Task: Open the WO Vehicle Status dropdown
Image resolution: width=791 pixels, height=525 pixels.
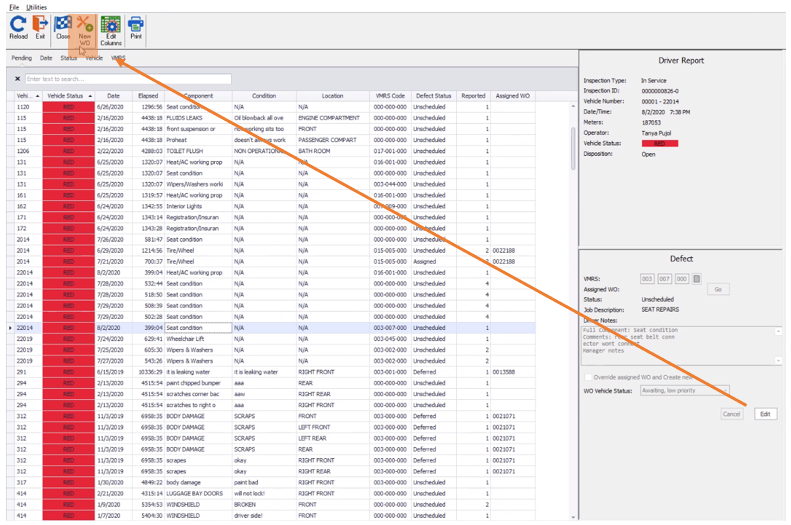Action: pyautogui.click(x=684, y=391)
